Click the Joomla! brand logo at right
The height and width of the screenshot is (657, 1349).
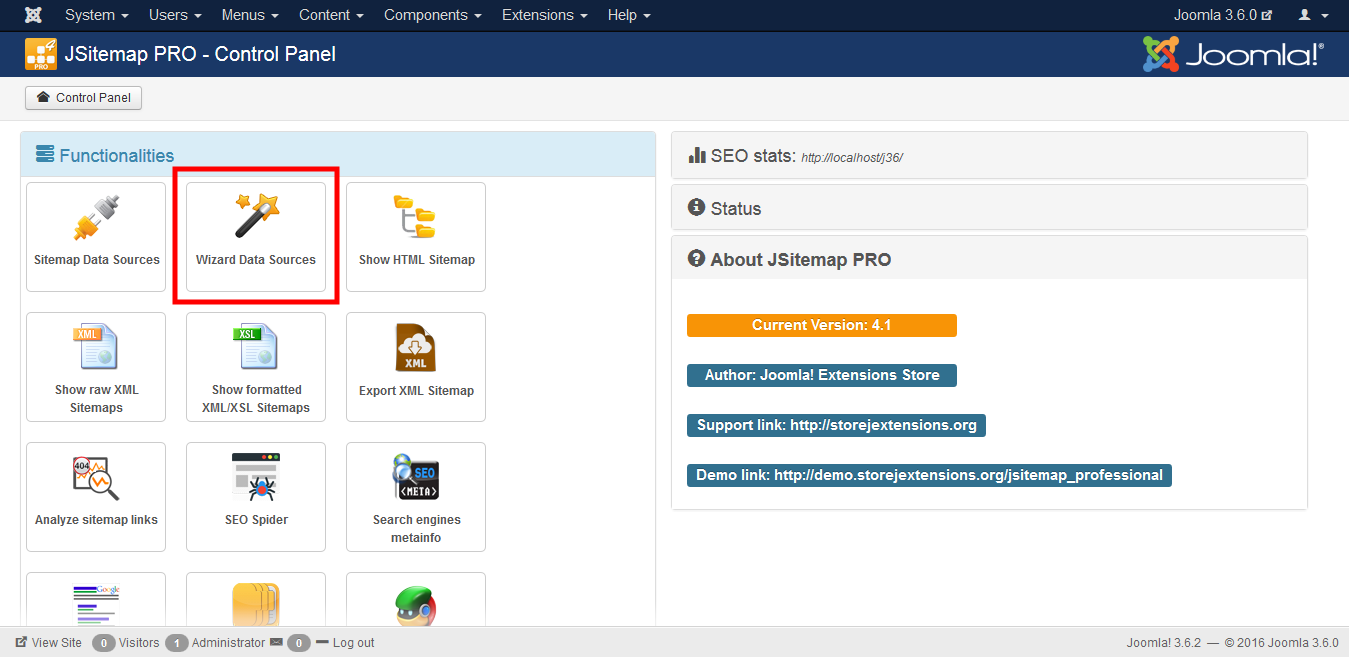[x=1233, y=54]
